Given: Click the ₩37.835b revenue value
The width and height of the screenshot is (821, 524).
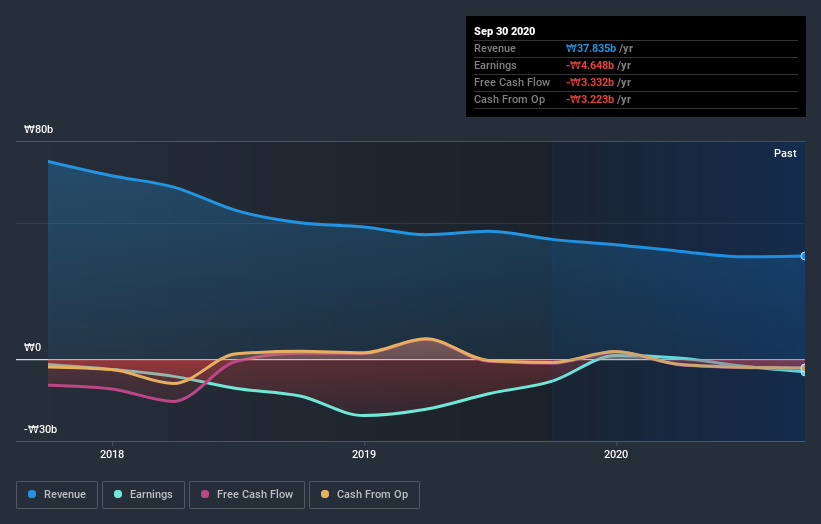Looking at the screenshot, I should [x=591, y=48].
